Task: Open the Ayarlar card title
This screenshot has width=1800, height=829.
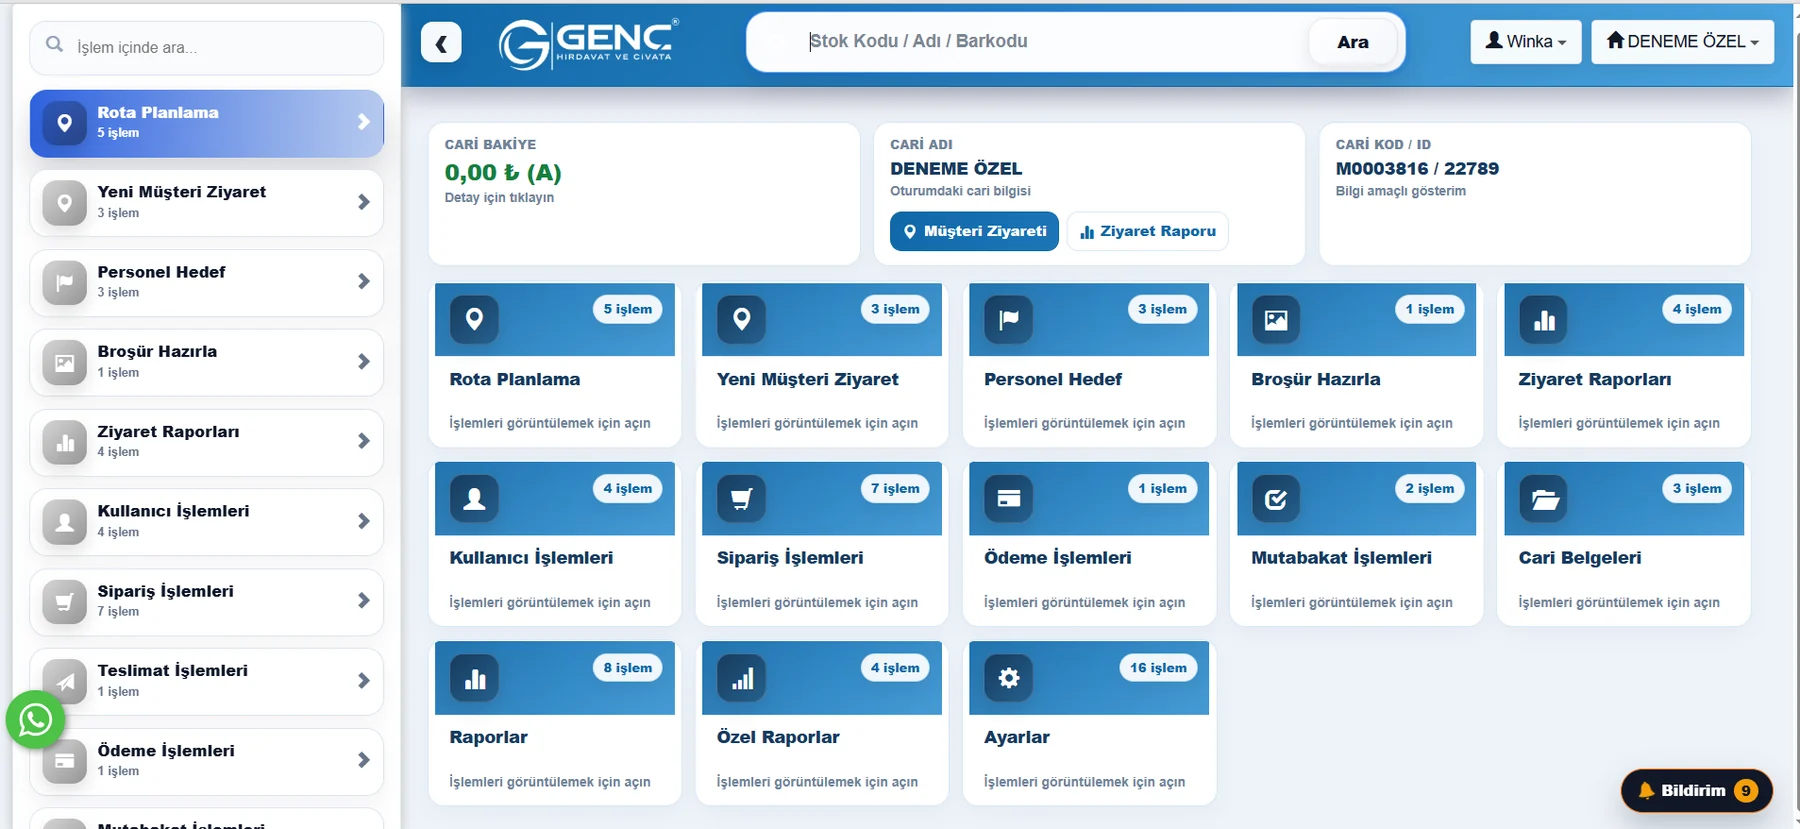Action: click(1017, 738)
